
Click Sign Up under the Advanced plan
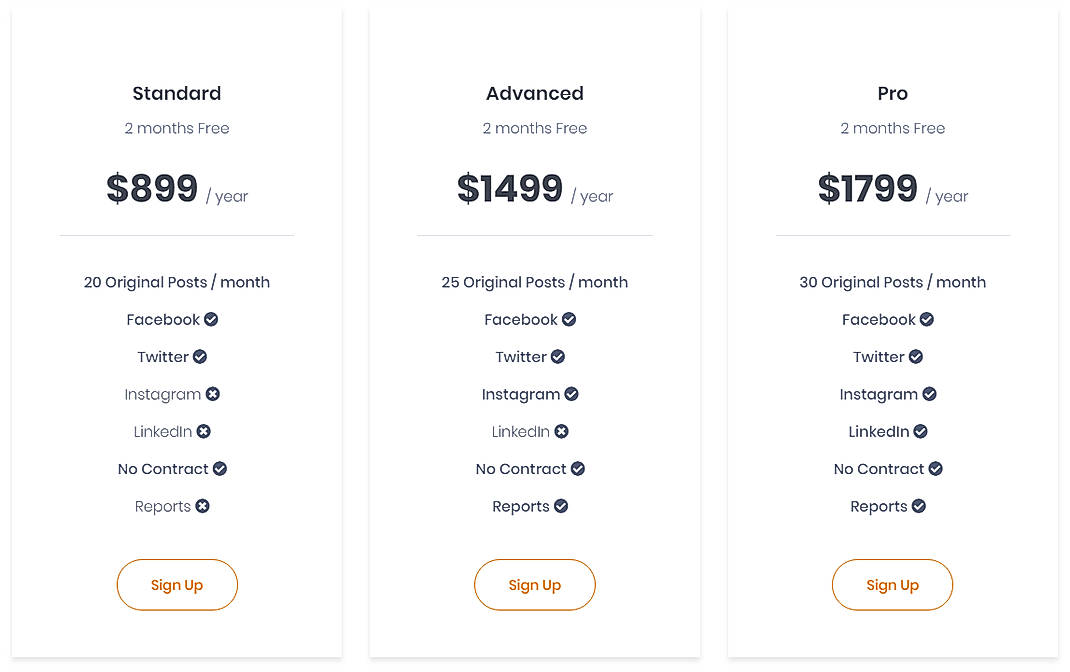pyautogui.click(x=535, y=585)
